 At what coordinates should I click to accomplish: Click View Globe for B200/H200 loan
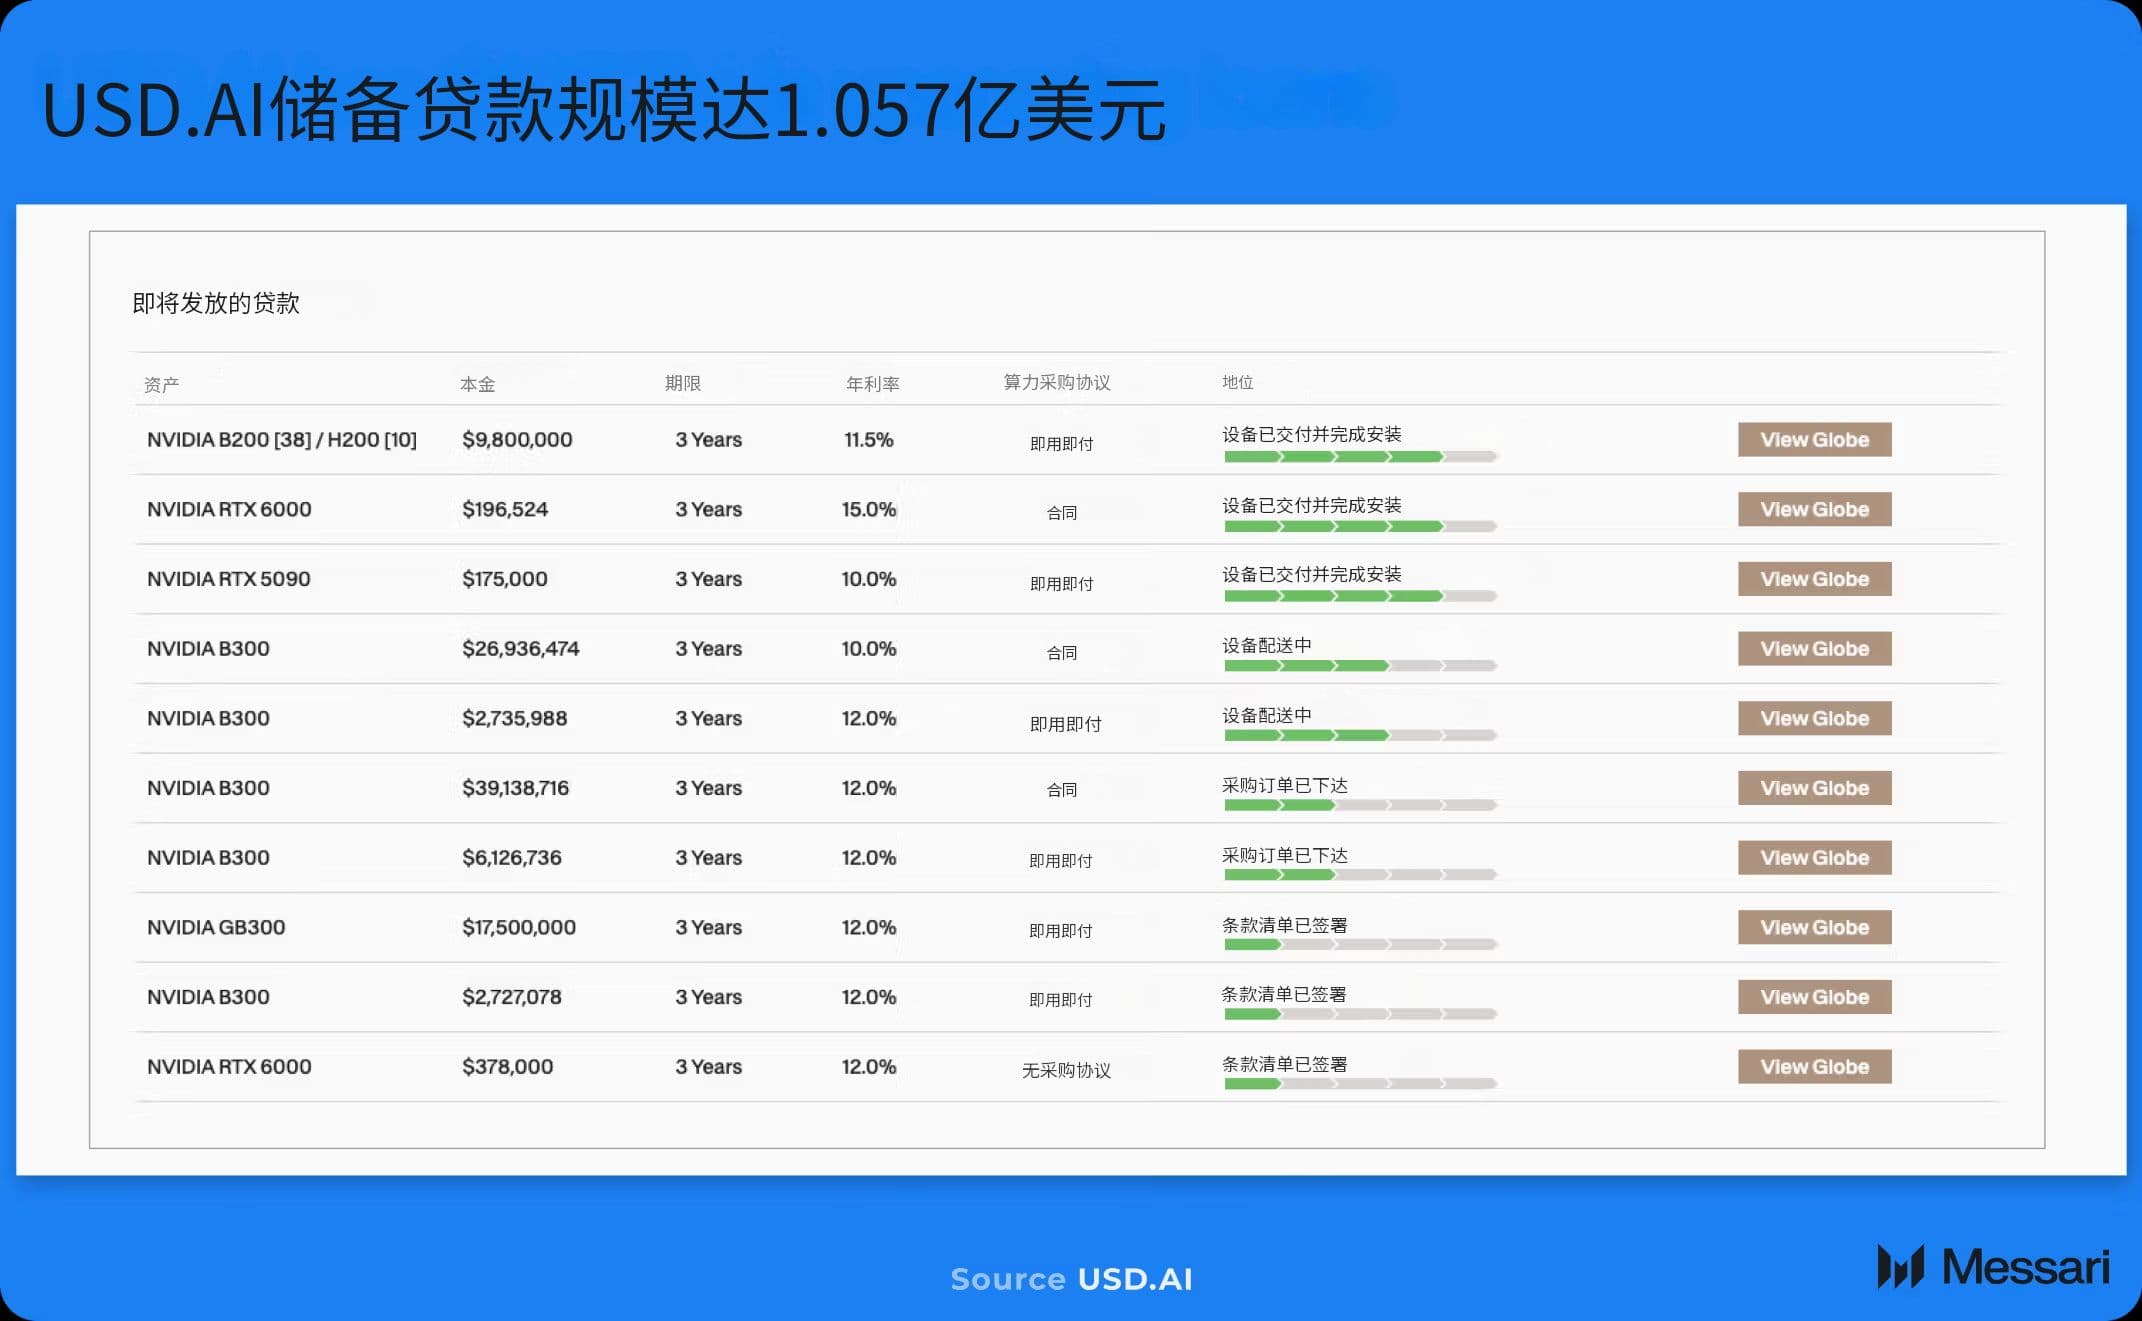coord(1814,440)
